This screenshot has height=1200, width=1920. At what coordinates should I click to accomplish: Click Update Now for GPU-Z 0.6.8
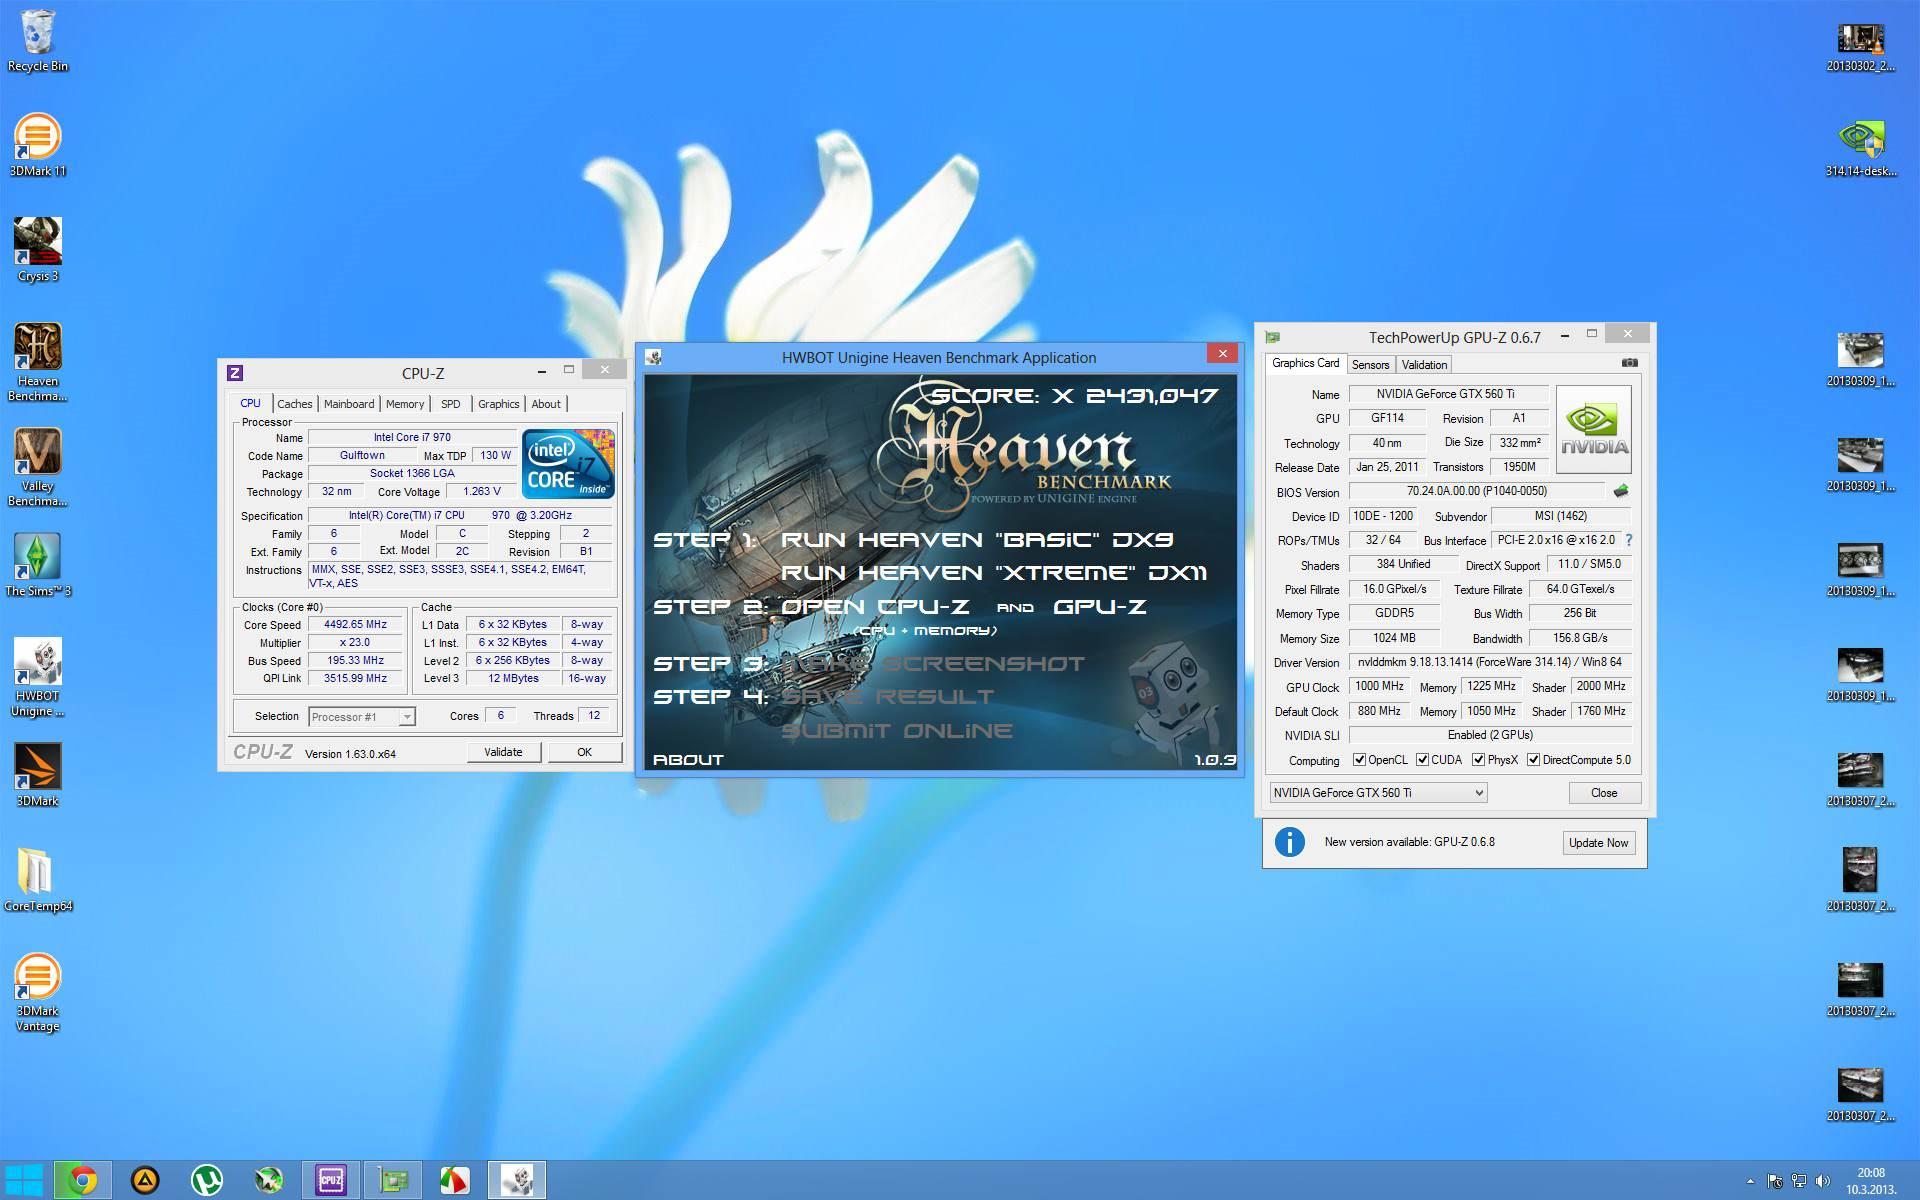pos(1598,843)
